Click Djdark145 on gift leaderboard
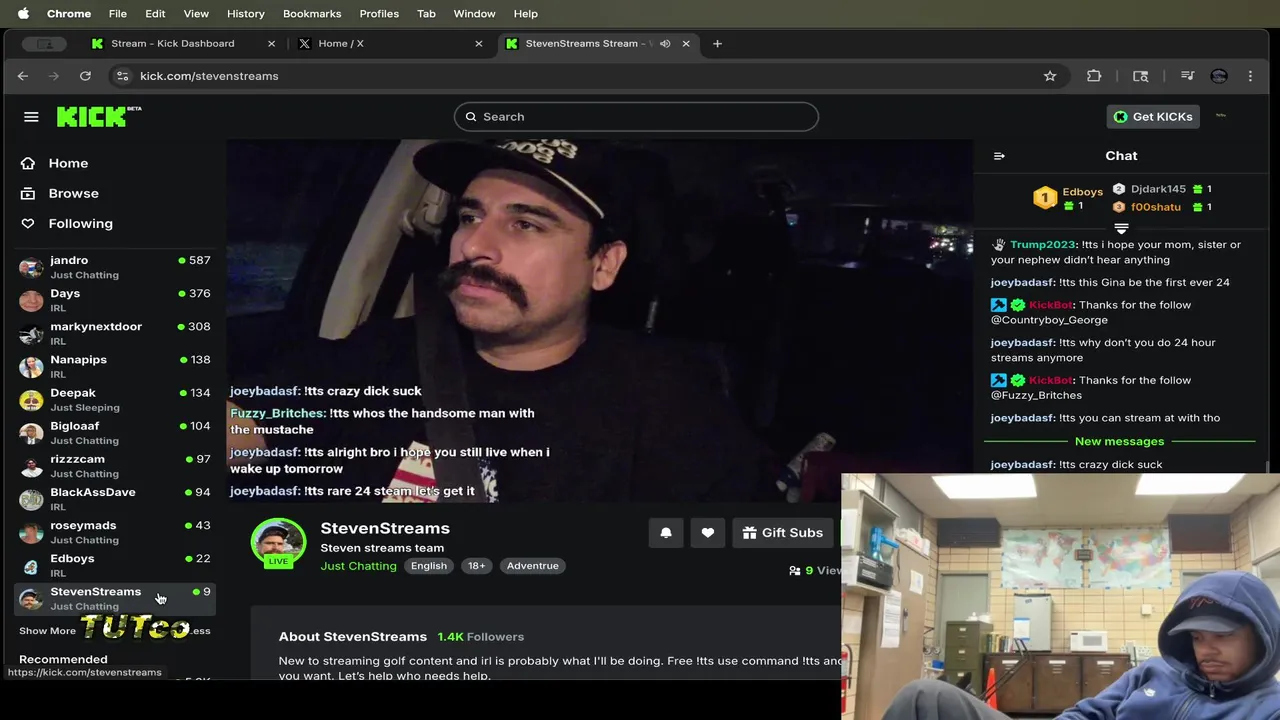The height and width of the screenshot is (720, 1280). (x=1158, y=189)
